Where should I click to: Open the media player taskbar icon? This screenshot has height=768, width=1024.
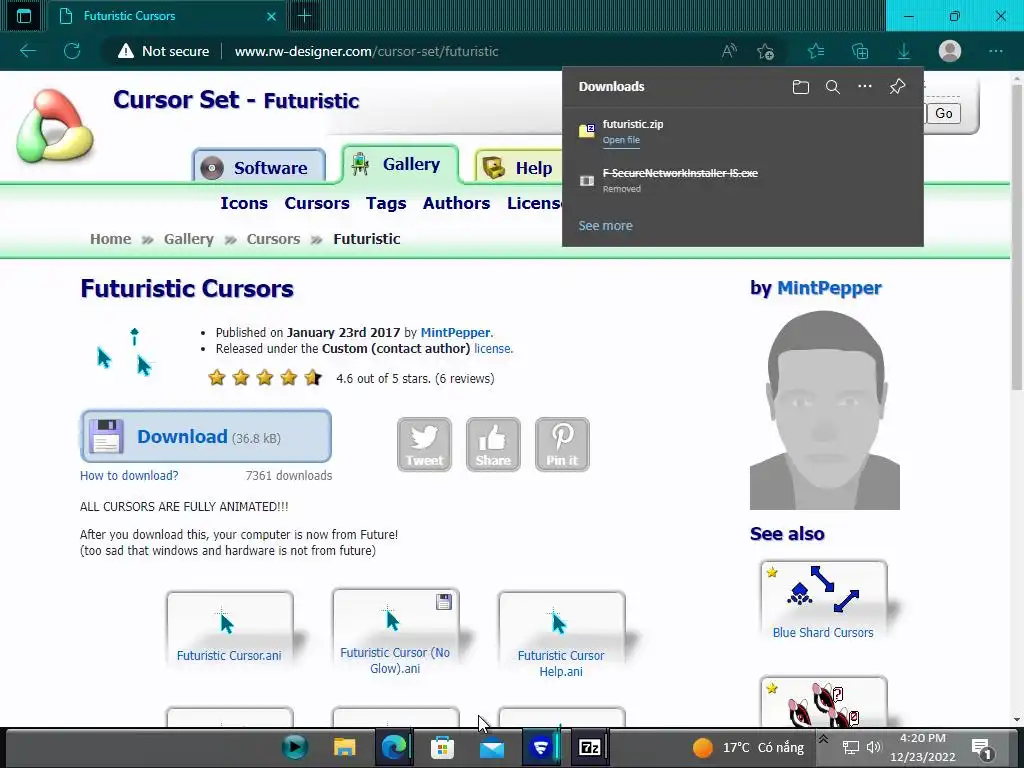(295, 747)
